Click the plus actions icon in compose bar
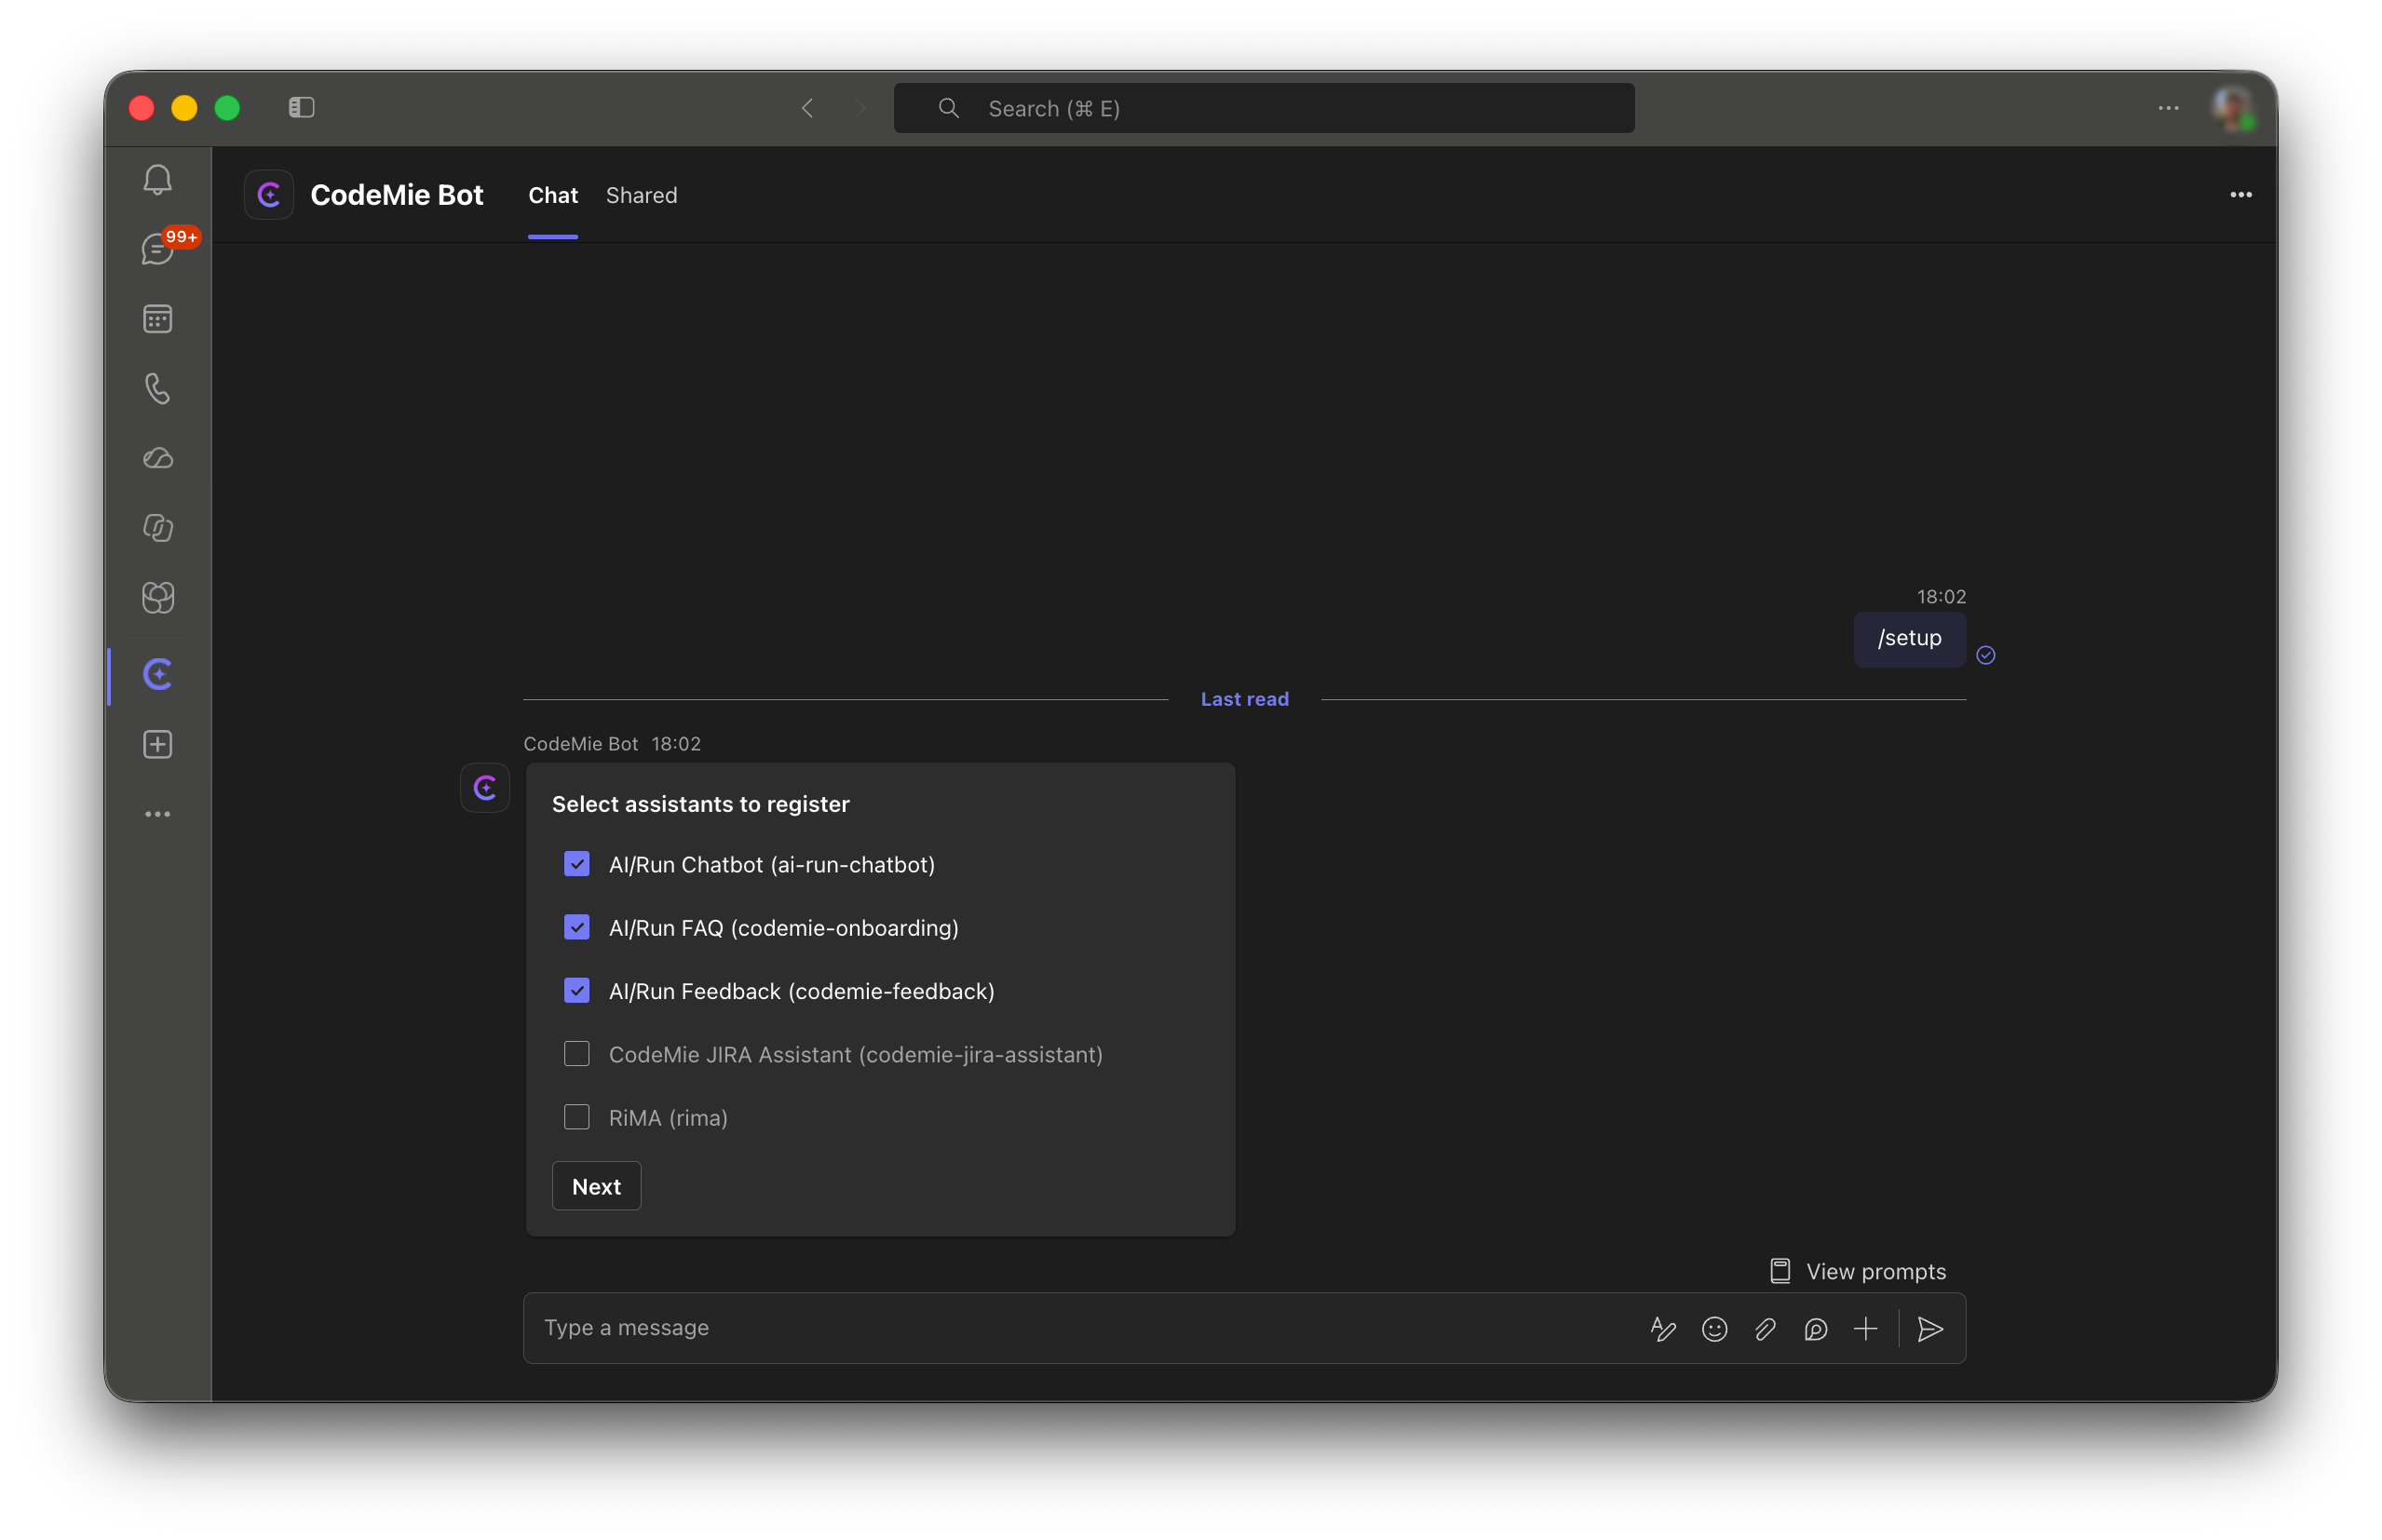The width and height of the screenshot is (2382, 1540). 1865,1328
